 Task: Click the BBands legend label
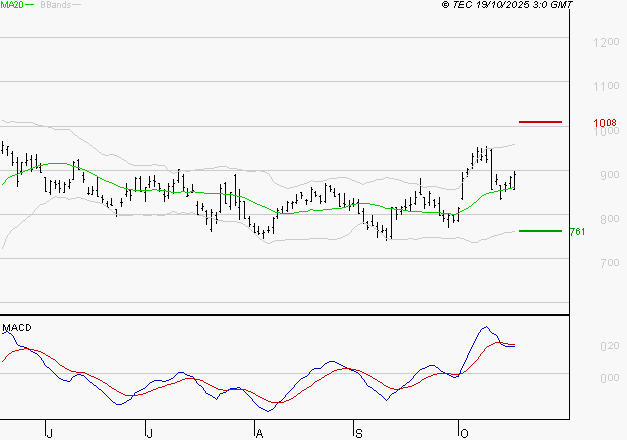pos(55,5)
